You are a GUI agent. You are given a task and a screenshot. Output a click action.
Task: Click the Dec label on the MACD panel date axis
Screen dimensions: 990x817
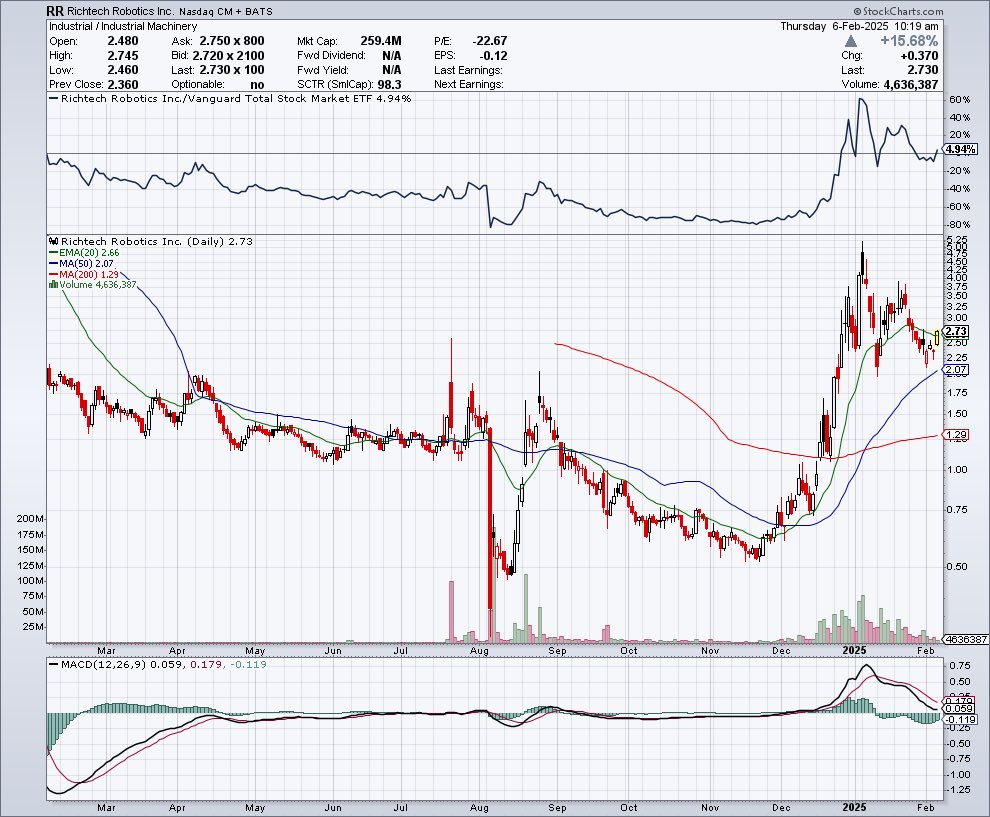click(x=782, y=808)
